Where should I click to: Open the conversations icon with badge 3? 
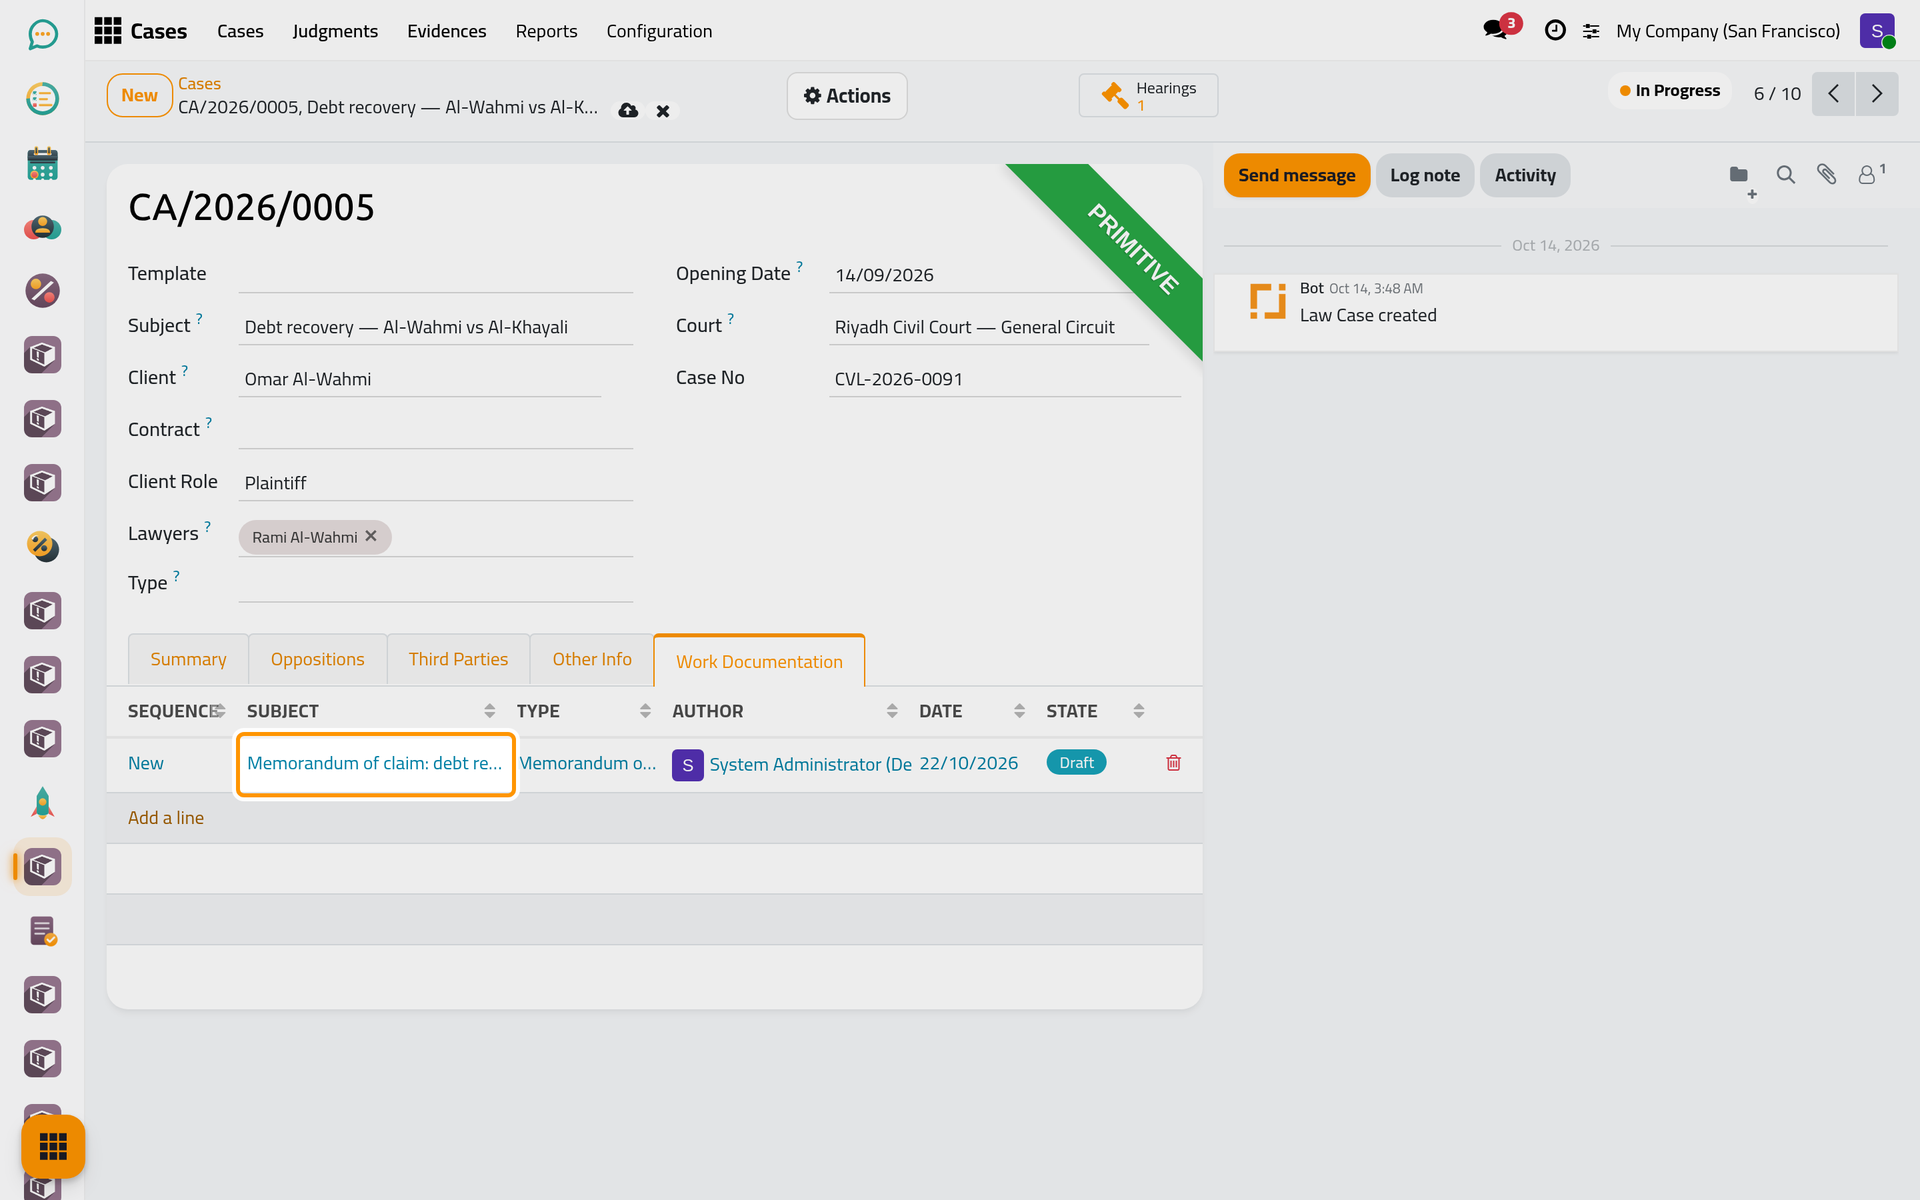pos(1497,30)
